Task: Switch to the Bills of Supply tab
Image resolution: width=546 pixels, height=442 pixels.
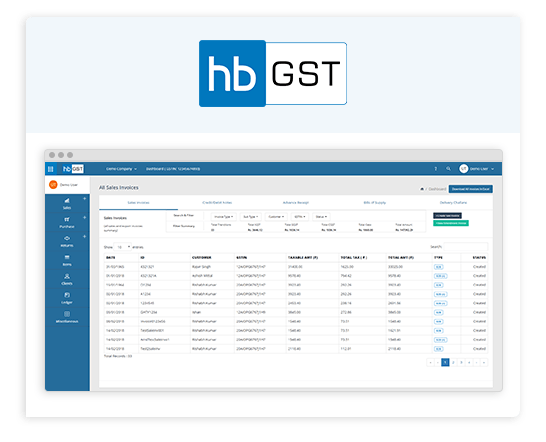Action: pyautogui.click(x=375, y=202)
